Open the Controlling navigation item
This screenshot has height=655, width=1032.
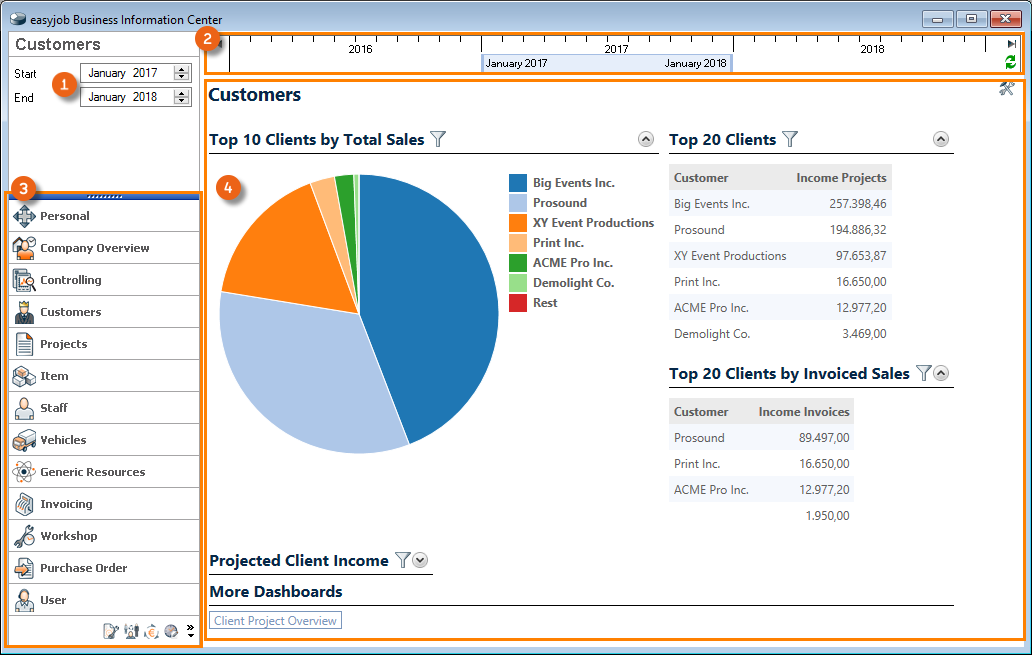tap(70, 280)
